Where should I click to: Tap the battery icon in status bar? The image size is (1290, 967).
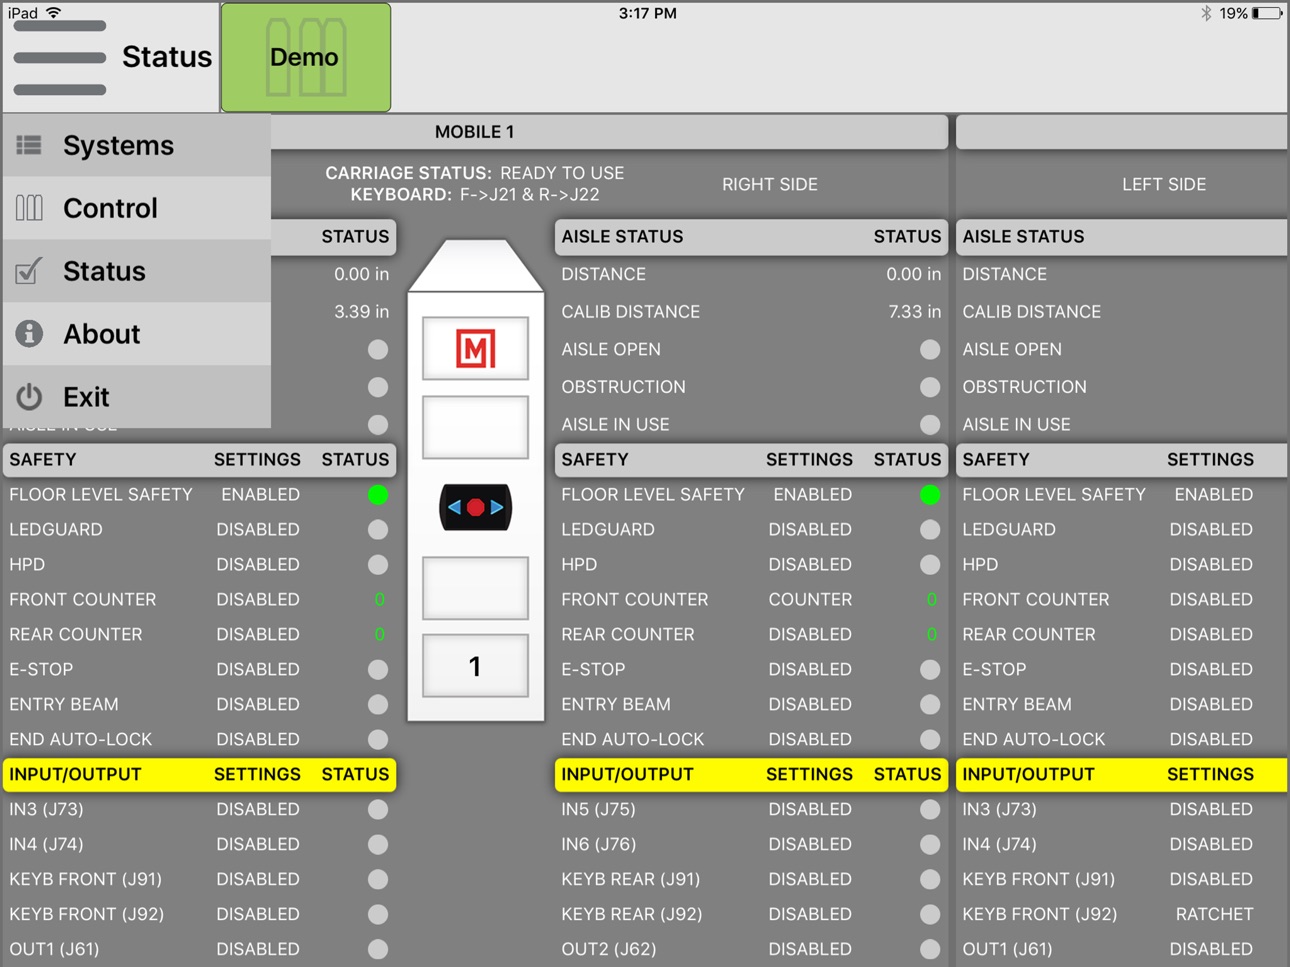pos(1267,13)
